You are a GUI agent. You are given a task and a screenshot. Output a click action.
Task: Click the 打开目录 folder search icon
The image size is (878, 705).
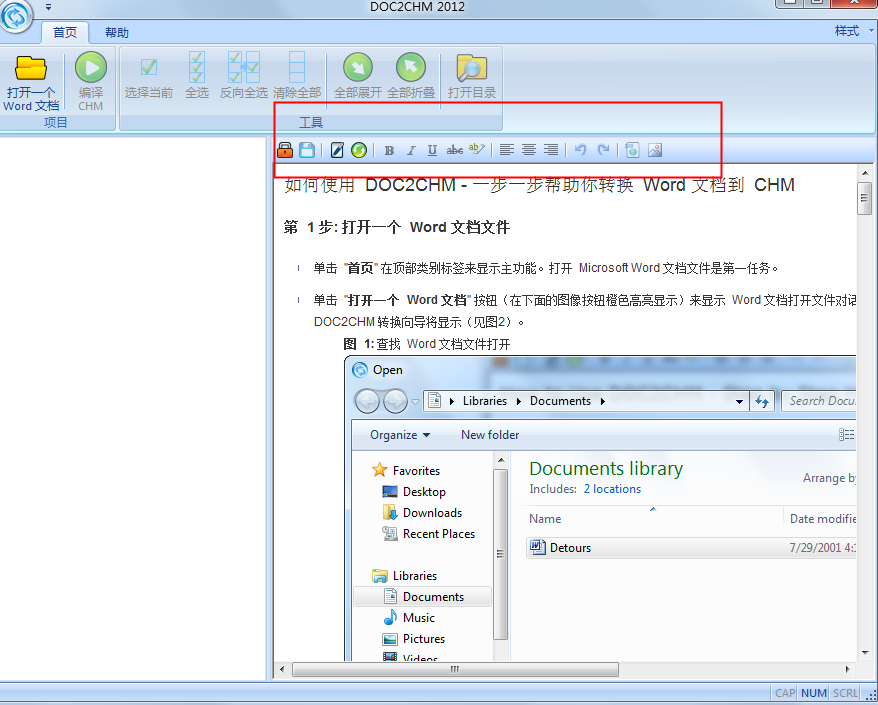pos(471,68)
